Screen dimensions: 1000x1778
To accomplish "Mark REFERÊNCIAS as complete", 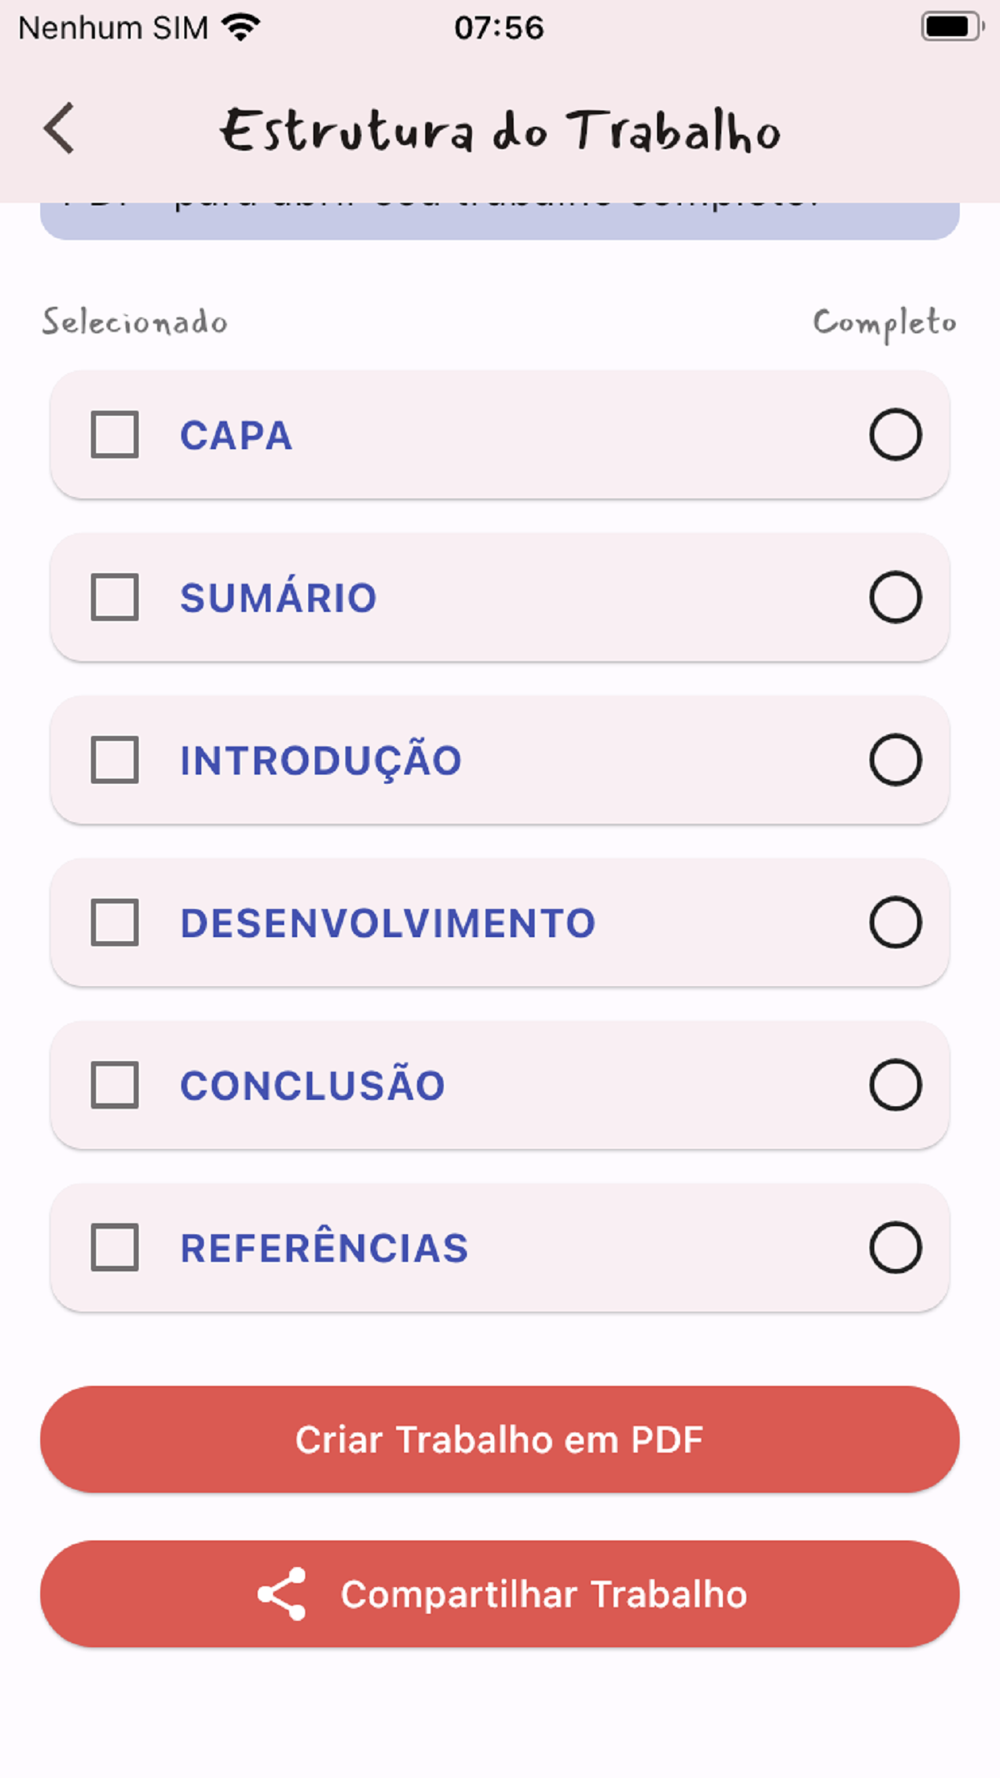I will [895, 1248].
